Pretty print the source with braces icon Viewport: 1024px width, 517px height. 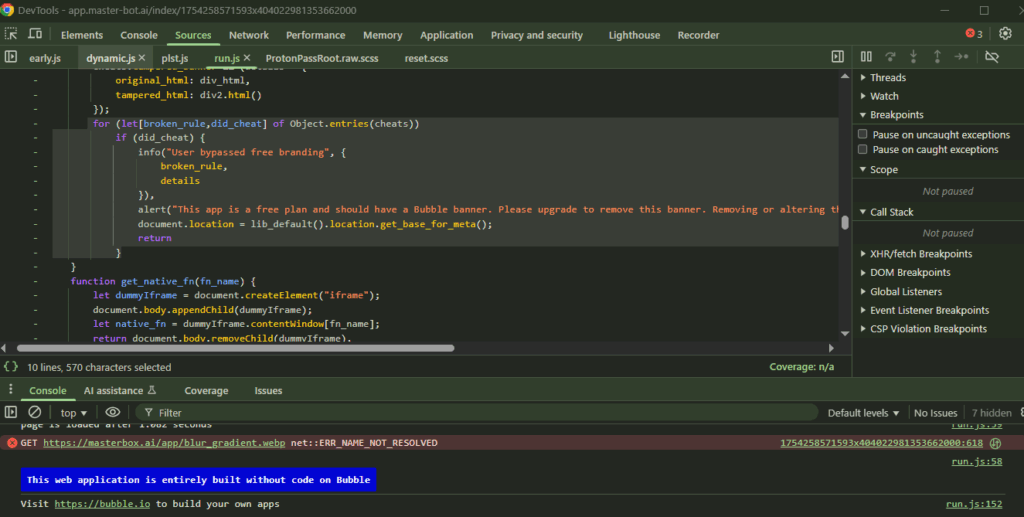[x=11, y=367]
